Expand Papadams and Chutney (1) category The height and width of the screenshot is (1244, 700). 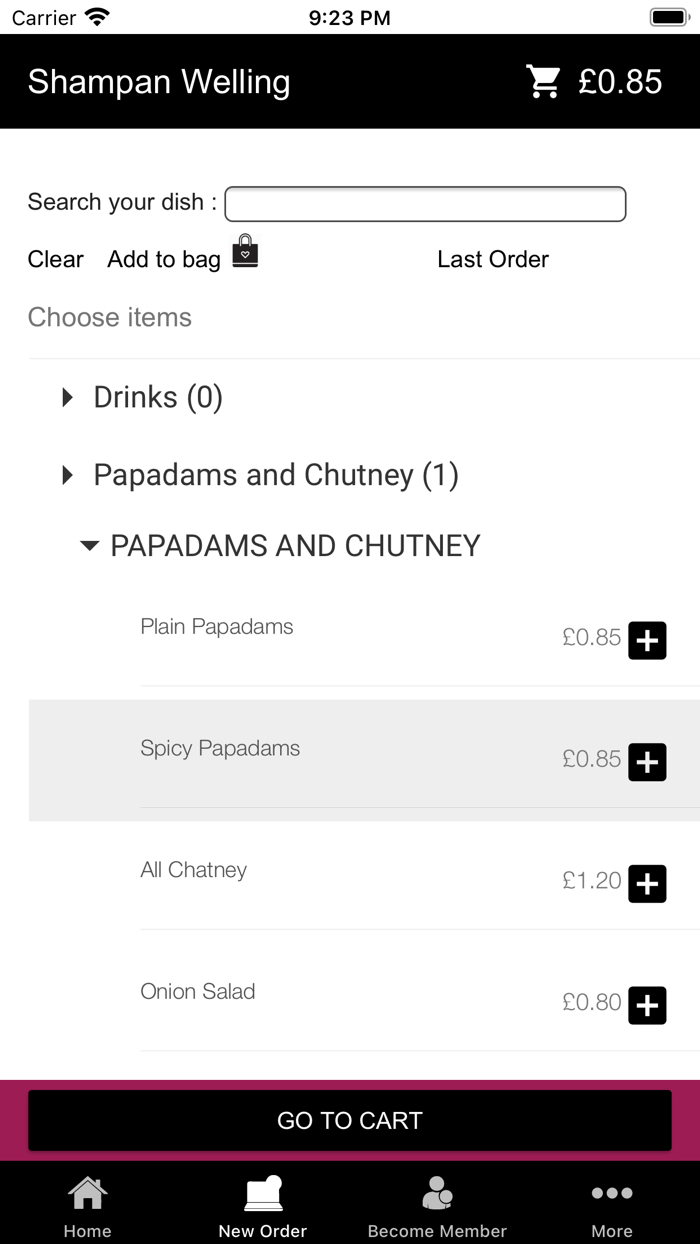coord(68,475)
